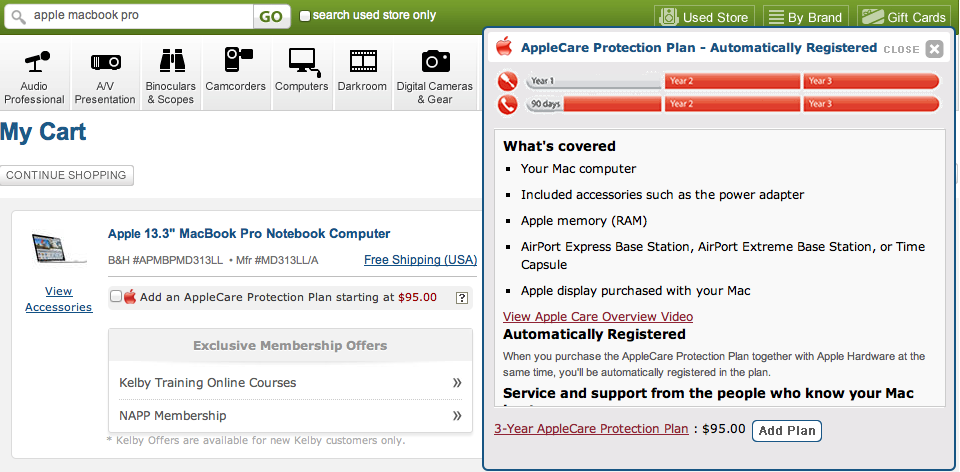The height and width of the screenshot is (472, 960).
Task: Open the Computers category icon
Action: coord(304,62)
